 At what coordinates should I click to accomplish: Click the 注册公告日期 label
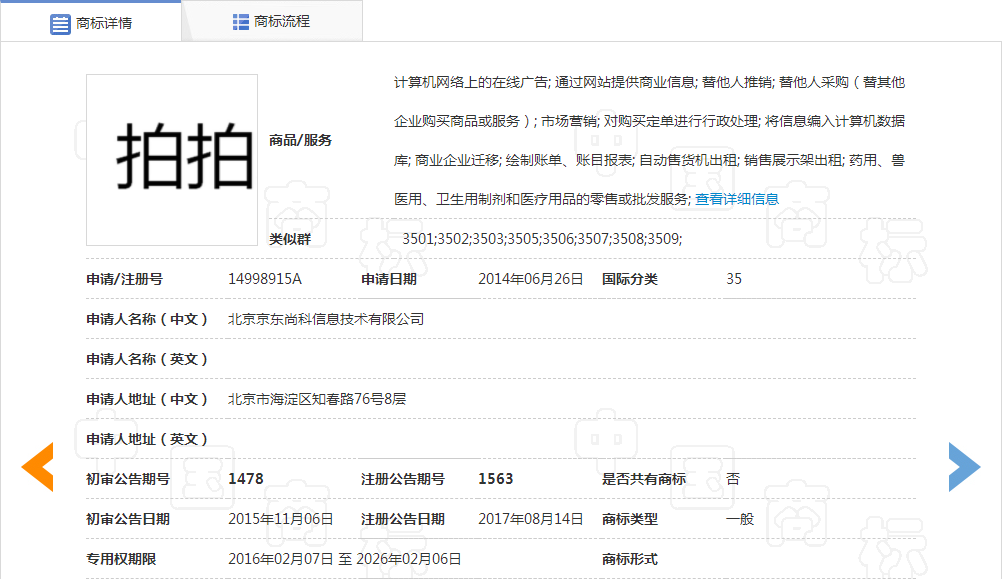[x=403, y=519]
